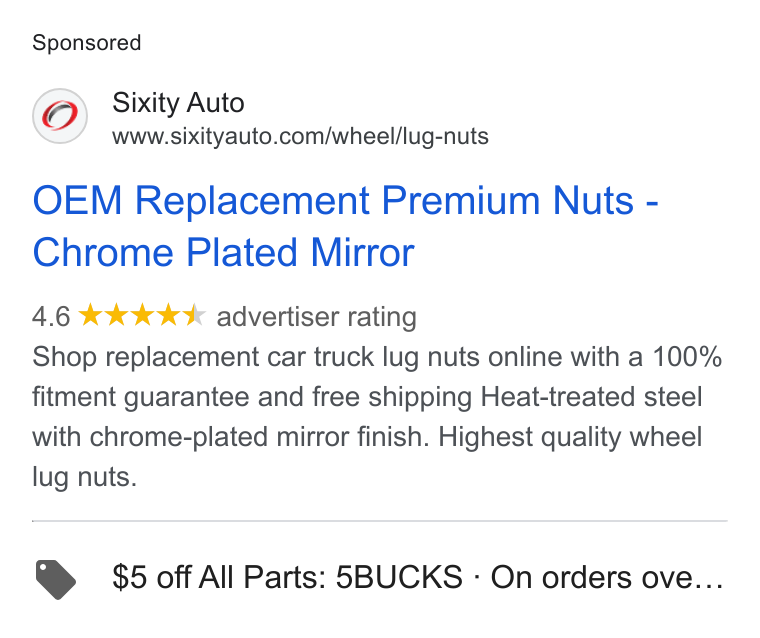Click the advertiser rating text

click(317, 317)
